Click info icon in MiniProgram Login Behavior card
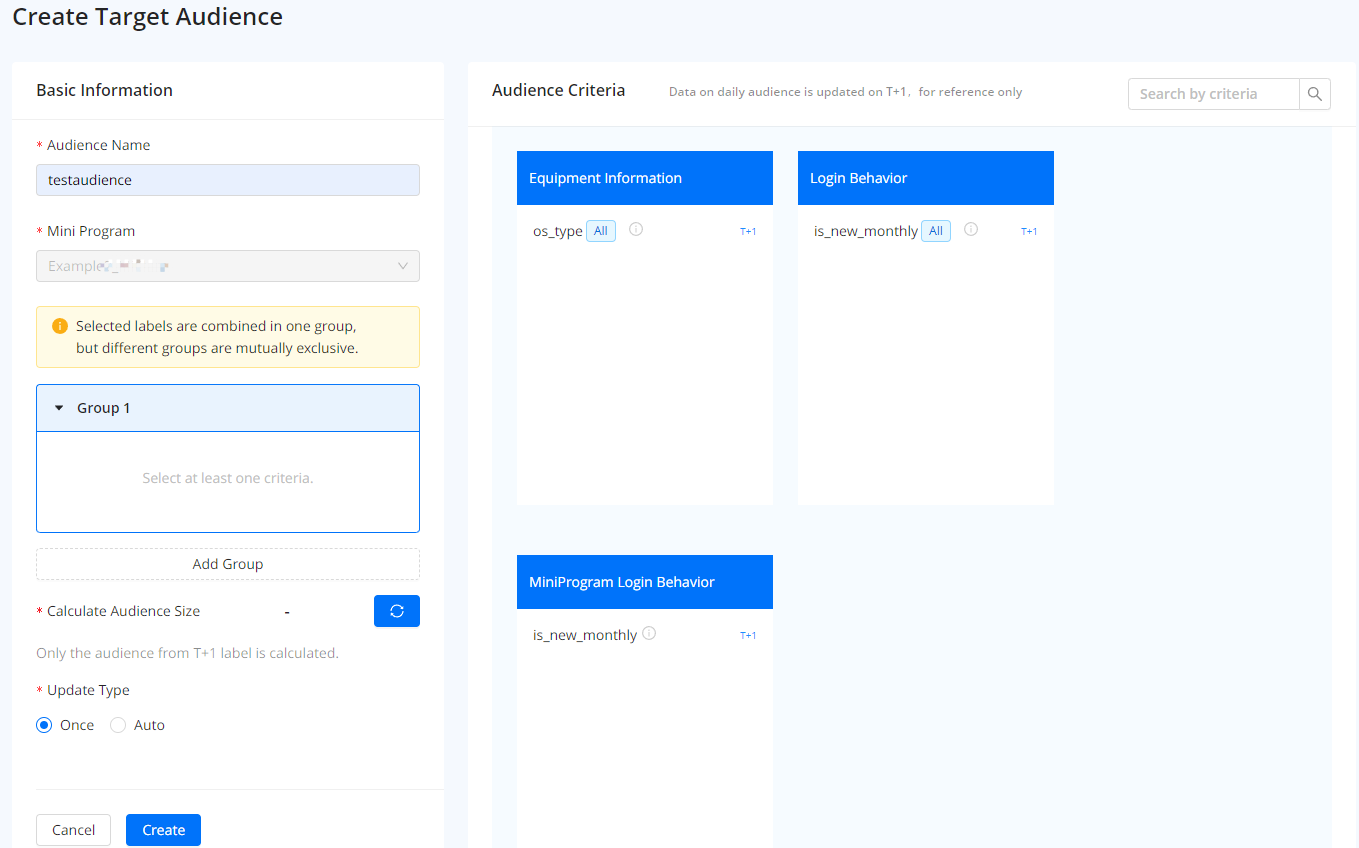The height and width of the screenshot is (848, 1359). (649, 634)
